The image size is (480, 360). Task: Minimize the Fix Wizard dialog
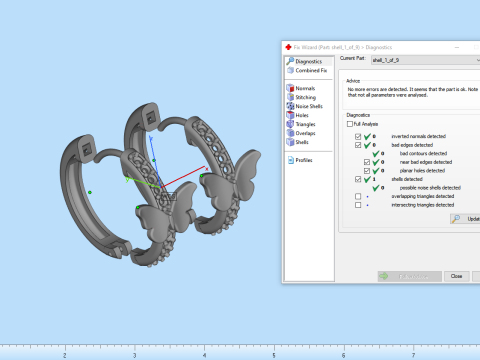457,47
